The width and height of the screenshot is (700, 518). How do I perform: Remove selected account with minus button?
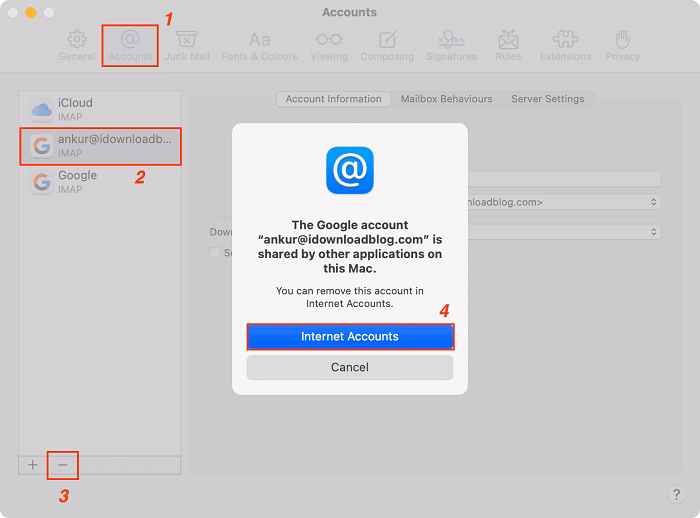[x=62, y=465]
